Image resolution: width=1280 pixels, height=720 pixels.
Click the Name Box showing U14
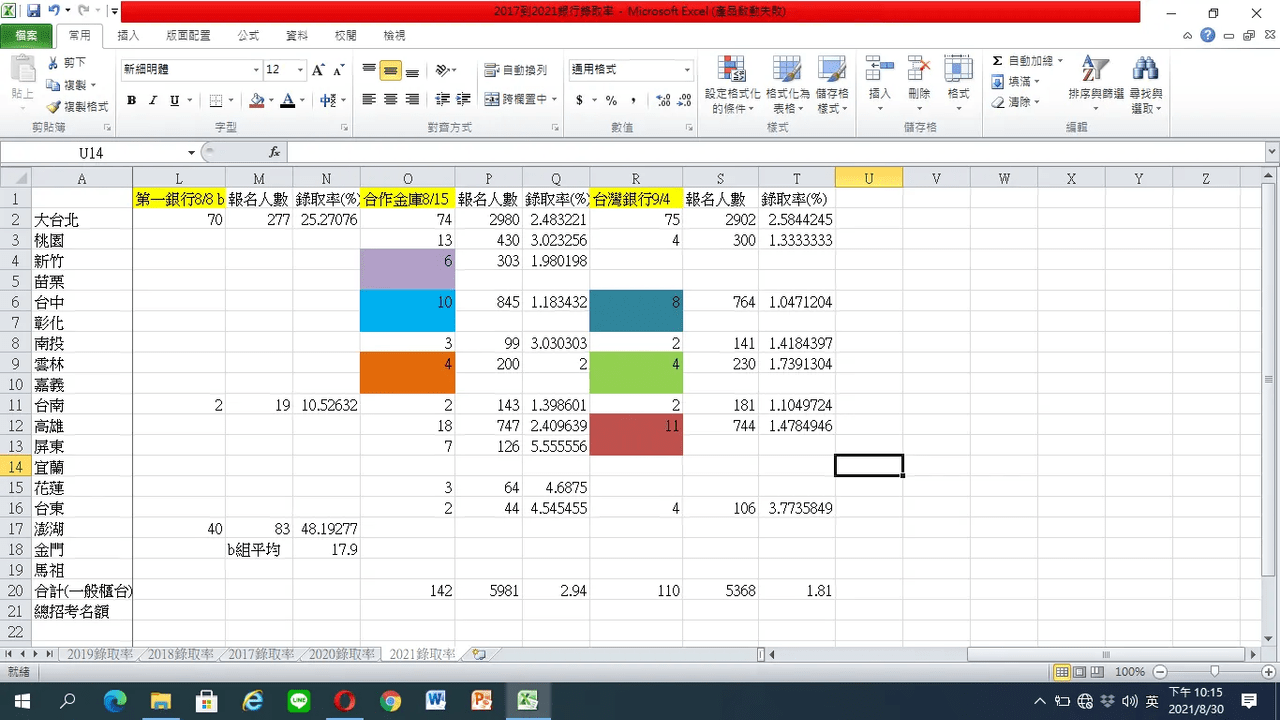(92, 152)
